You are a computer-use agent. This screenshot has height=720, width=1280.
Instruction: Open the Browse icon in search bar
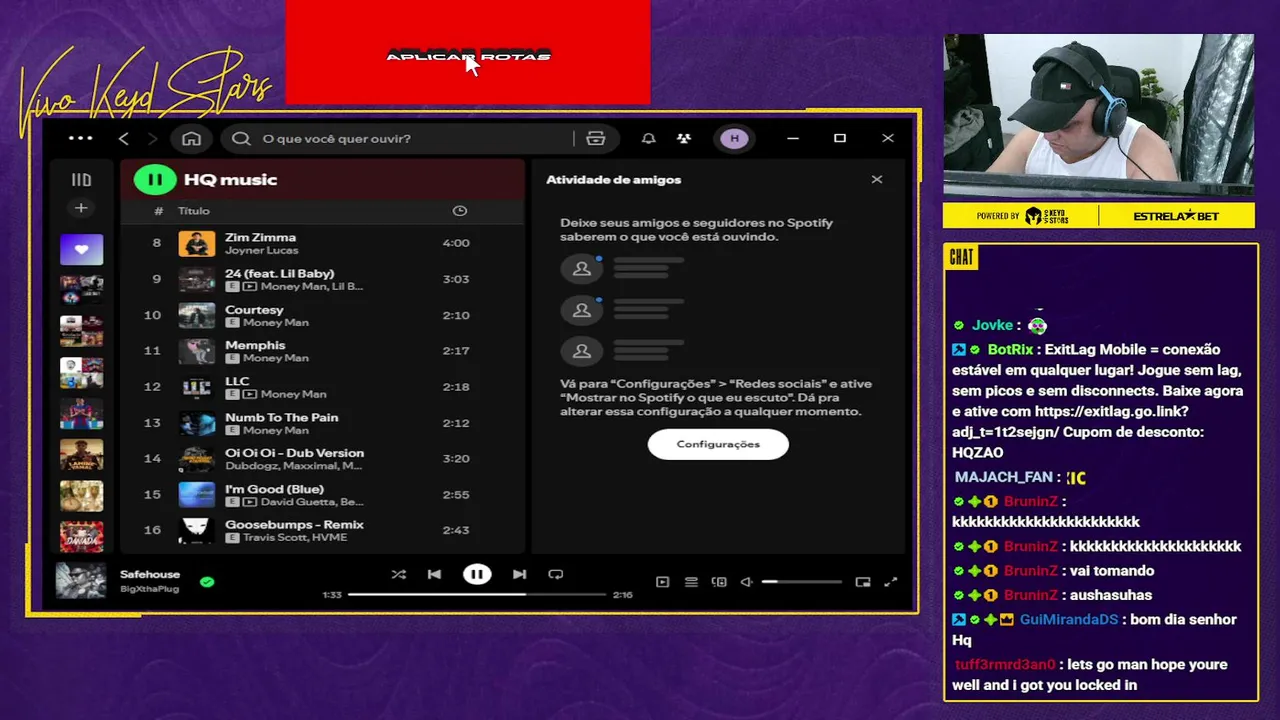[x=596, y=138]
